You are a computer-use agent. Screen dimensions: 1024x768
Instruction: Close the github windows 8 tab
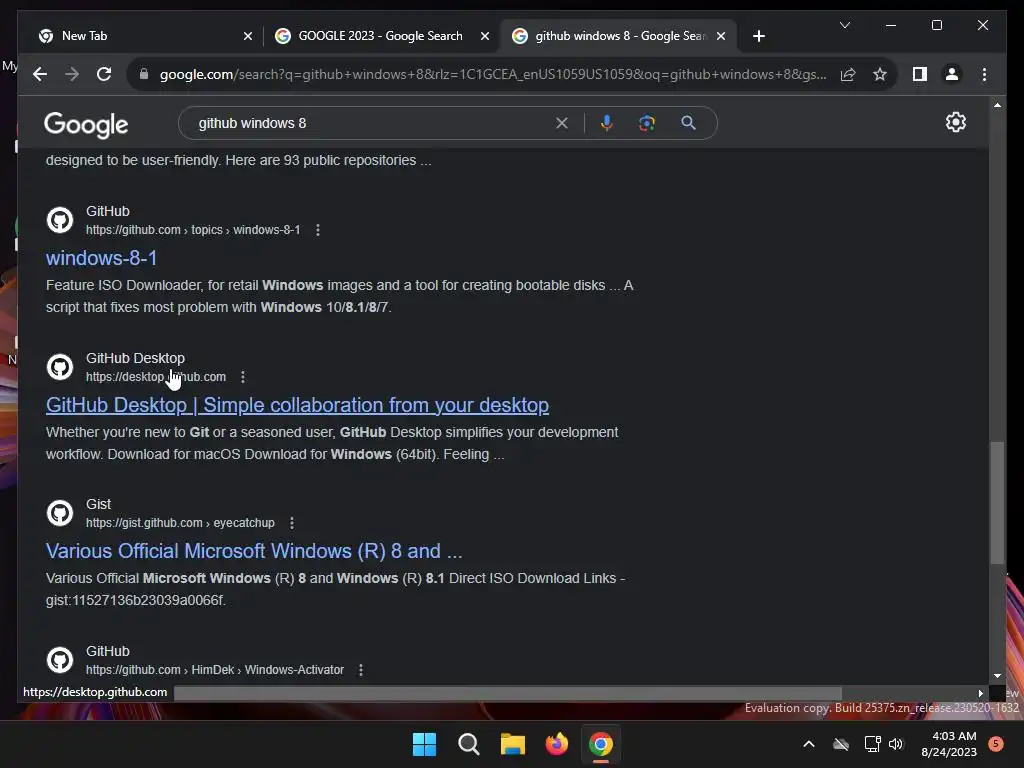pos(720,36)
